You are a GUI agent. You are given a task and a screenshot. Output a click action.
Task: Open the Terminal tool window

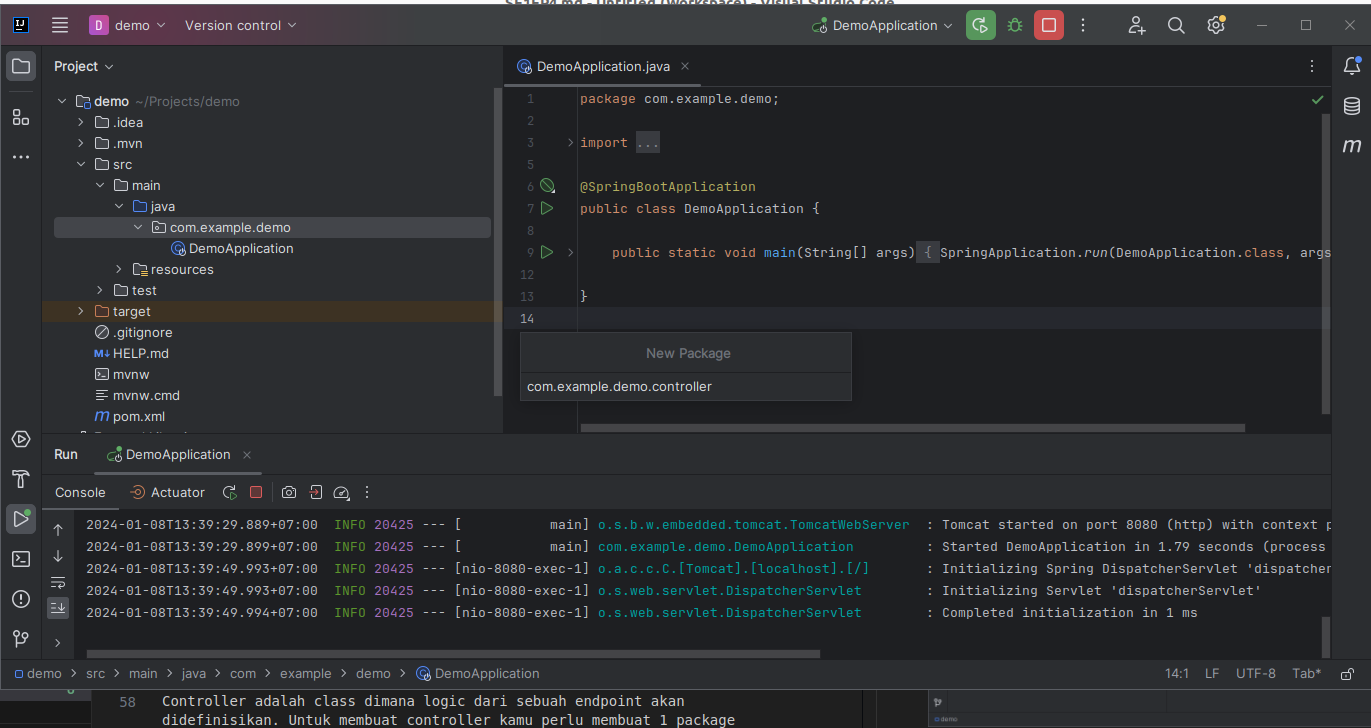pyautogui.click(x=21, y=559)
